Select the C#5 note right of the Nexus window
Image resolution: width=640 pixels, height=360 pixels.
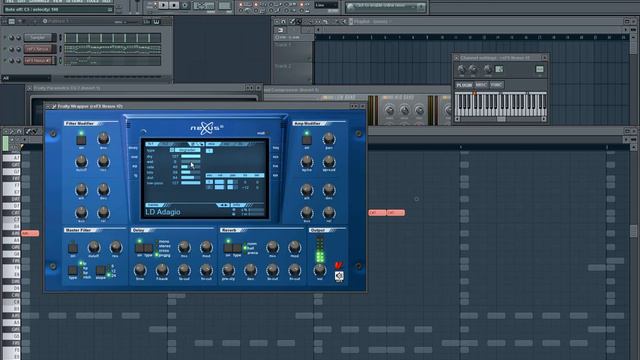click(x=377, y=213)
